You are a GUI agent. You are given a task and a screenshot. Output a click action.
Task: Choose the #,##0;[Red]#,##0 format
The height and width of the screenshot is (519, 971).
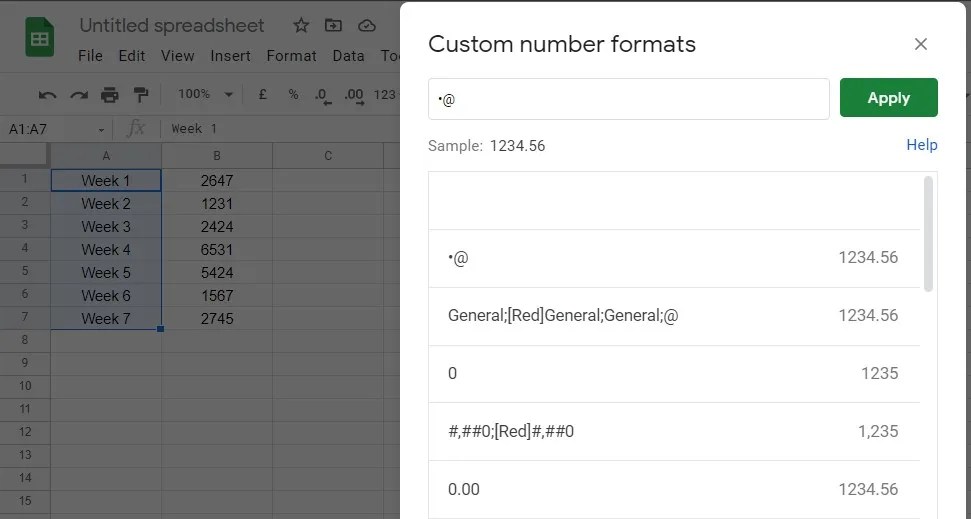point(674,431)
